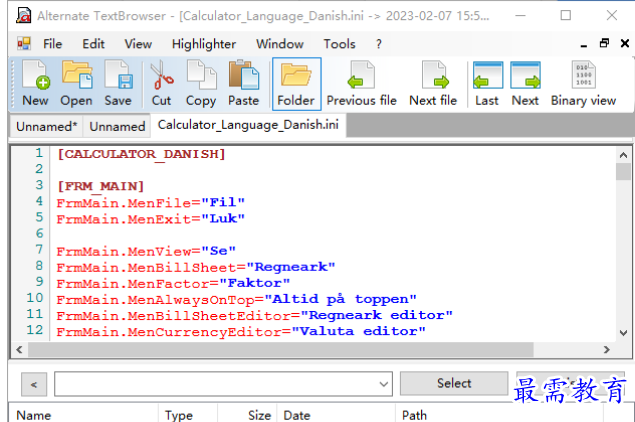635x422 pixels.
Task: Copy selection using the Copy icon
Action: [x=201, y=84]
